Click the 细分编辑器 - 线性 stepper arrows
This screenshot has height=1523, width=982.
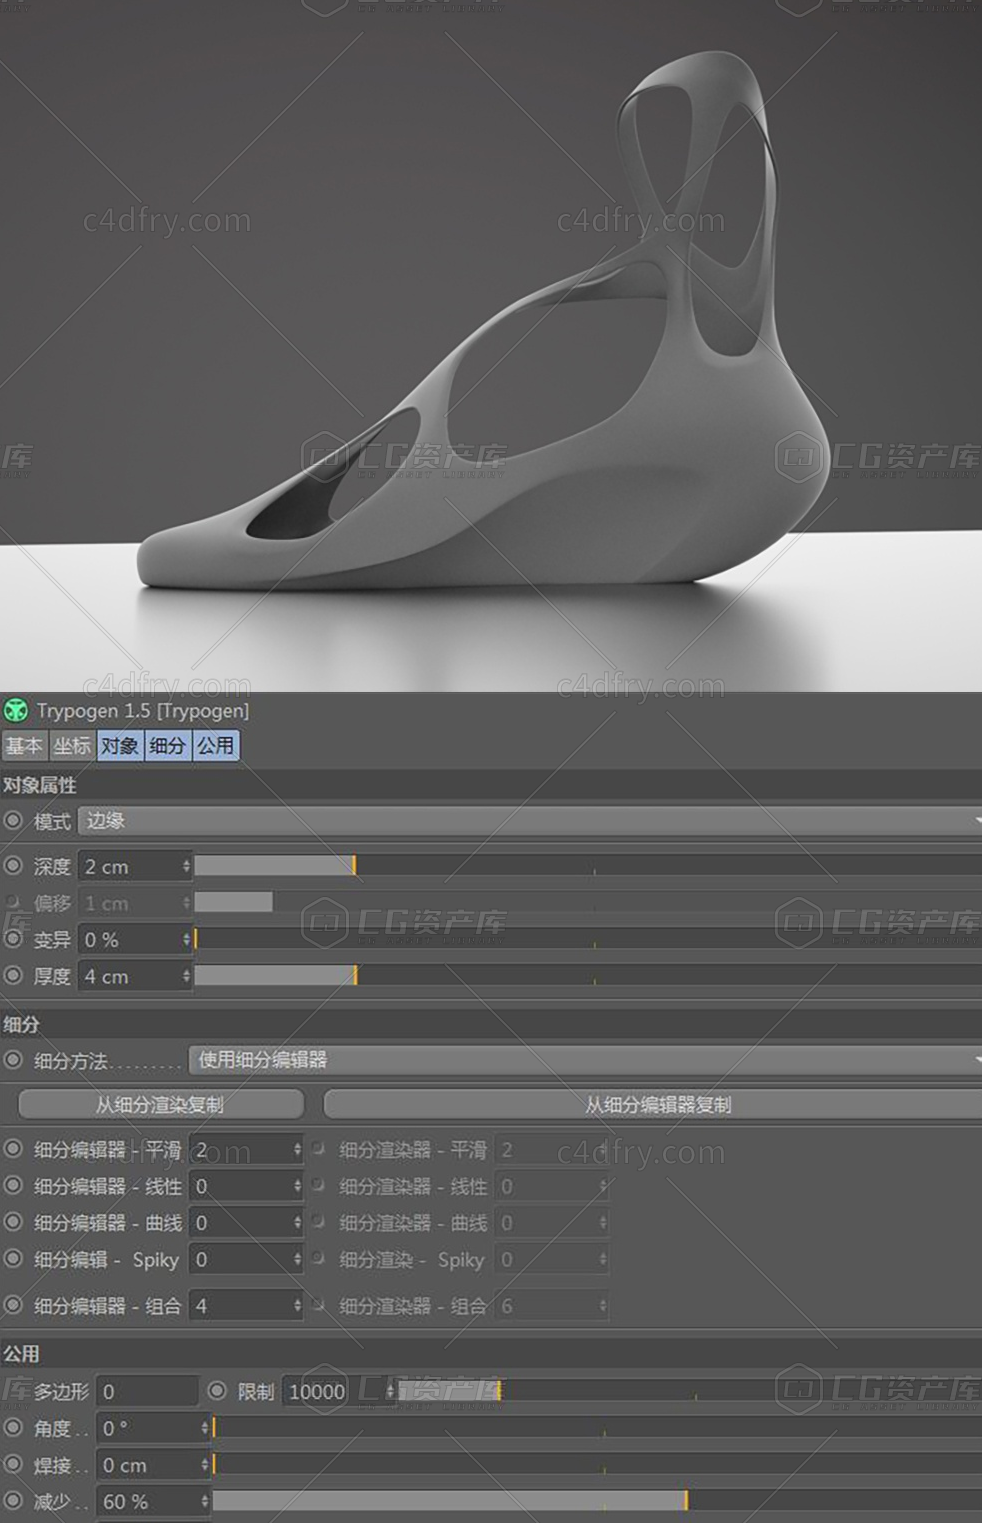pyautogui.click(x=297, y=1186)
